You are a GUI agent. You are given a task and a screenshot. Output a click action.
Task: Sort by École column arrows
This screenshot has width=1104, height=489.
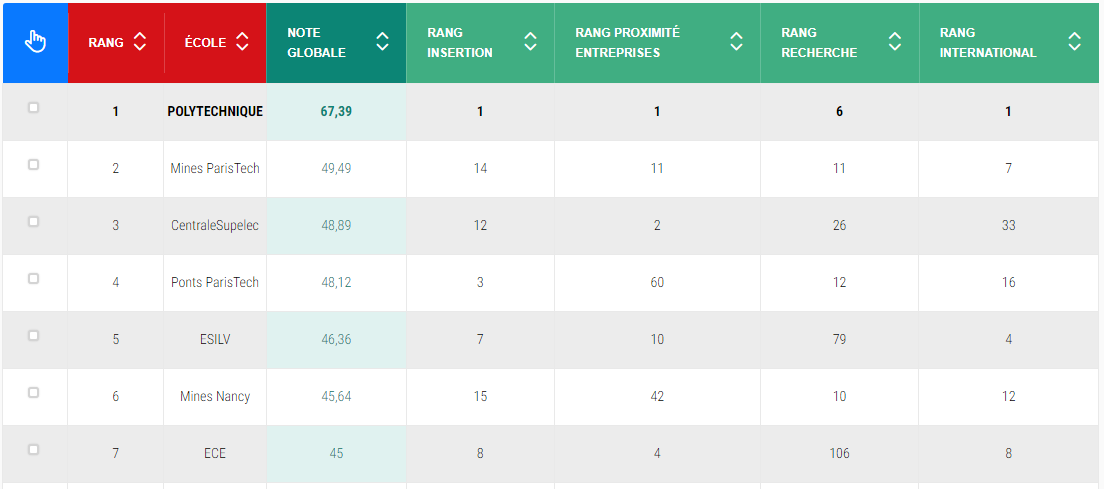point(242,42)
